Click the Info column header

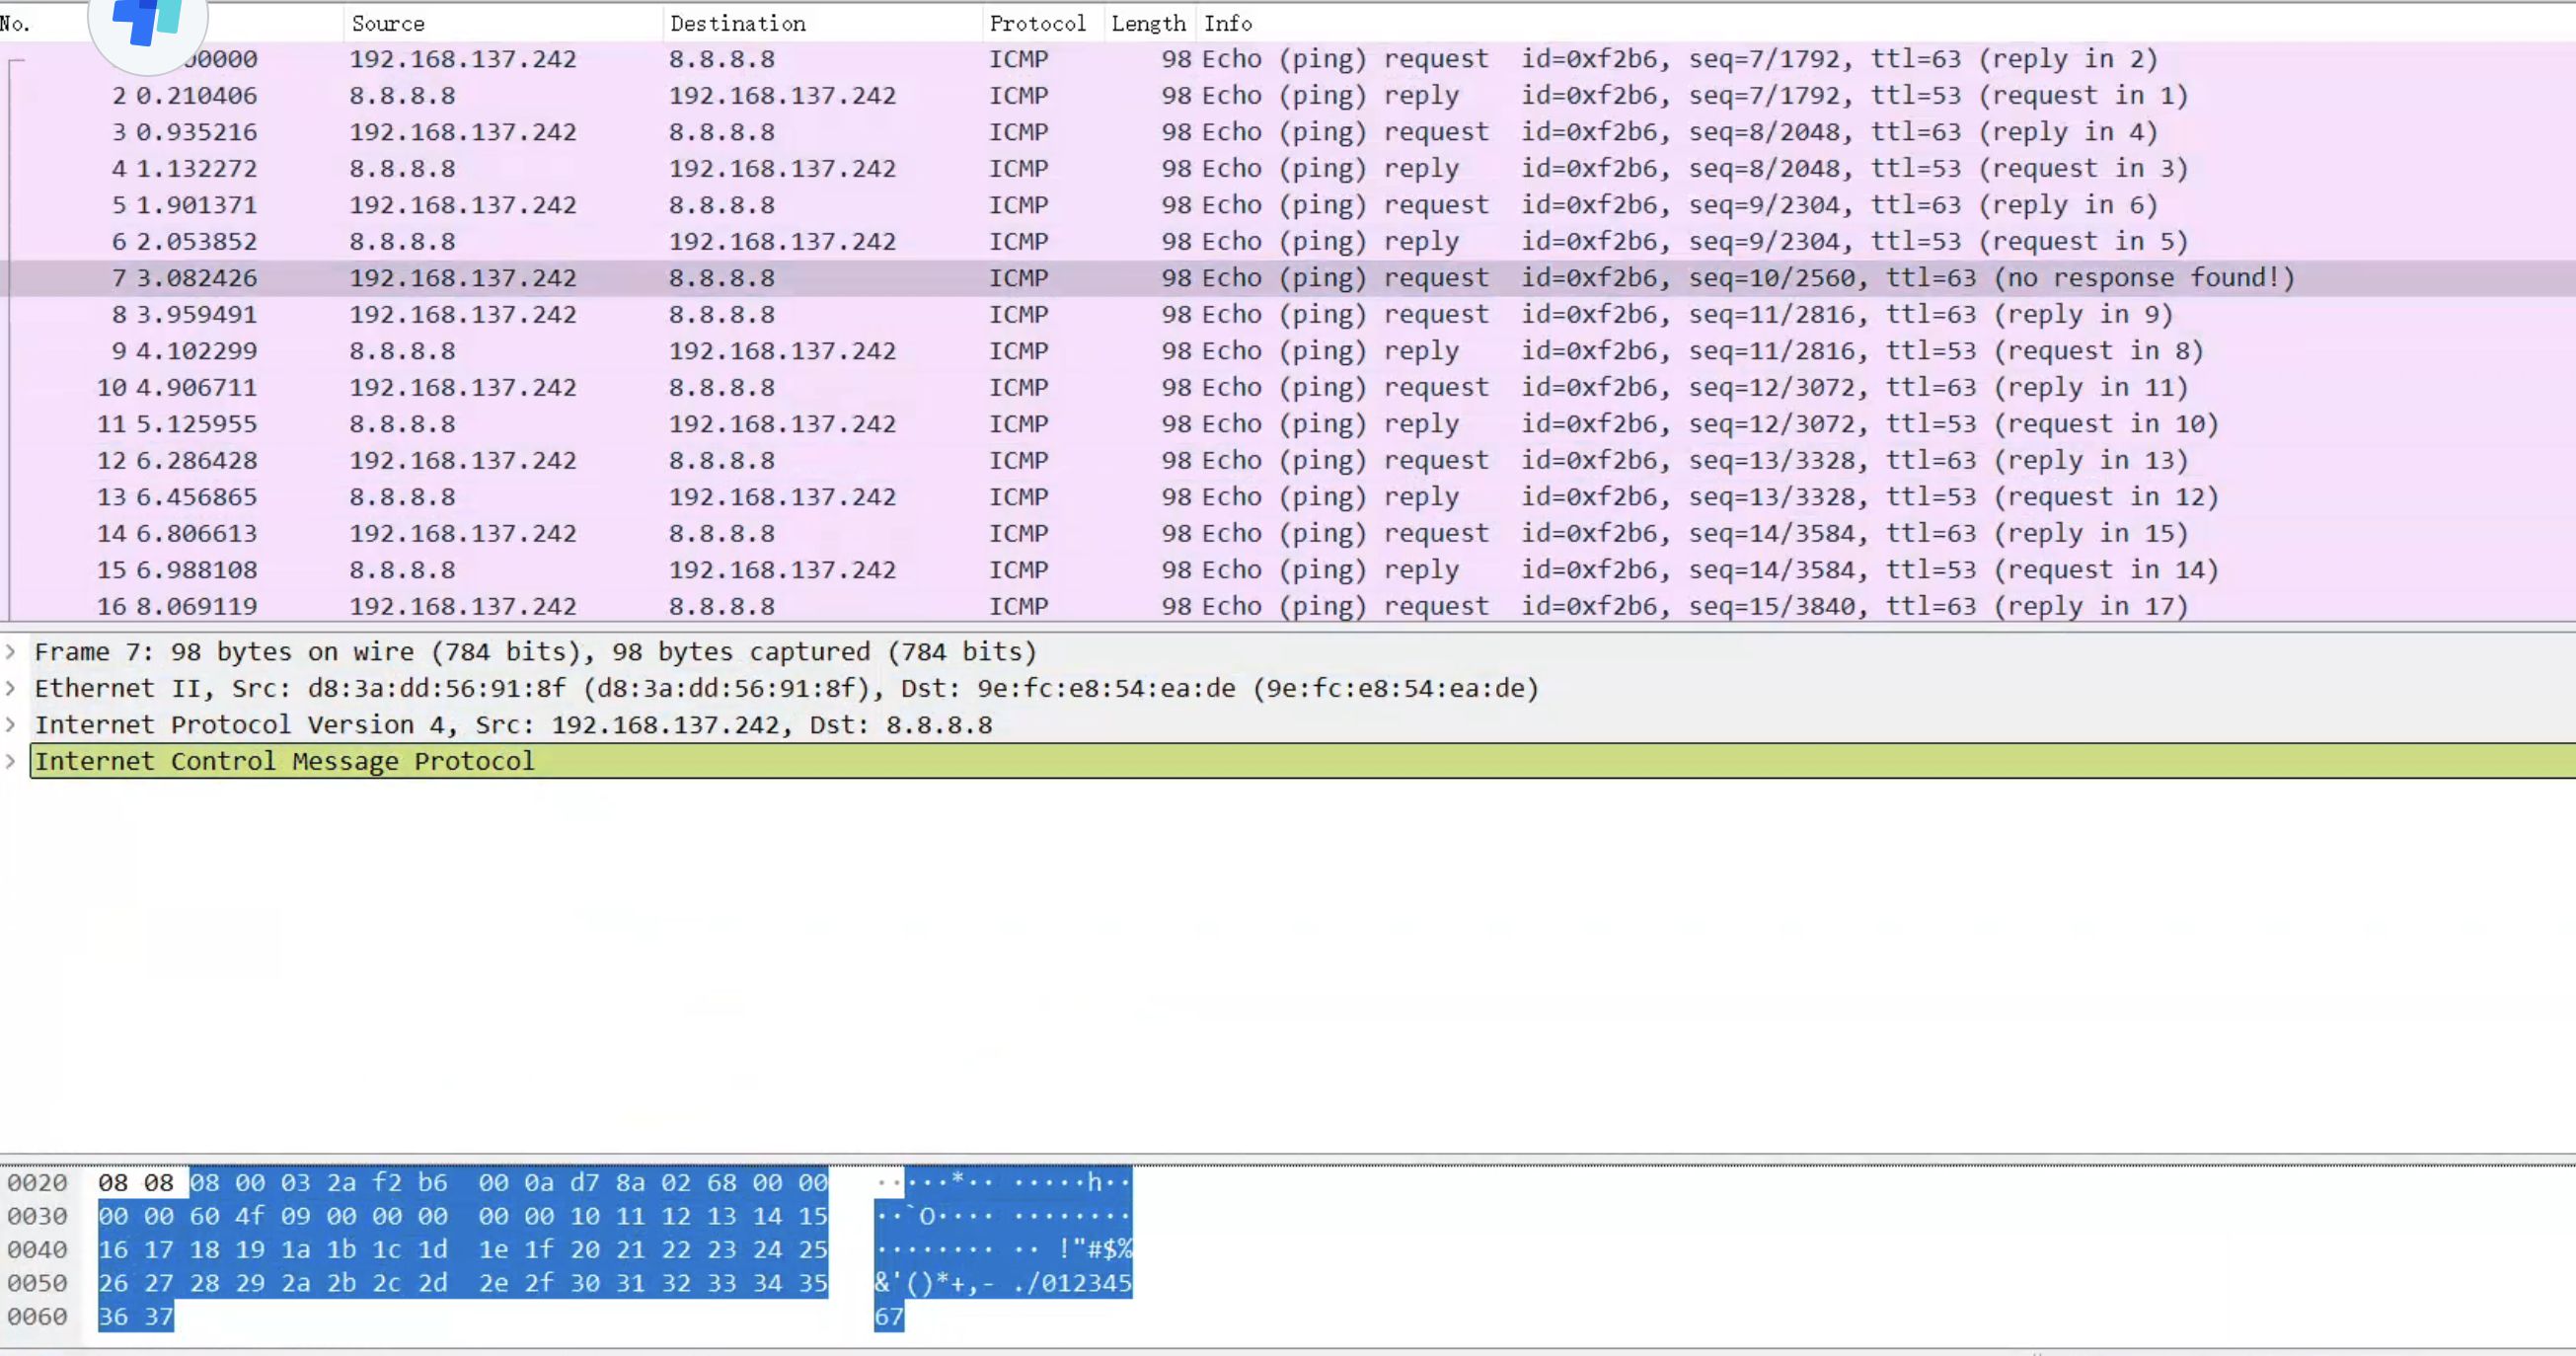pyautogui.click(x=1227, y=23)
